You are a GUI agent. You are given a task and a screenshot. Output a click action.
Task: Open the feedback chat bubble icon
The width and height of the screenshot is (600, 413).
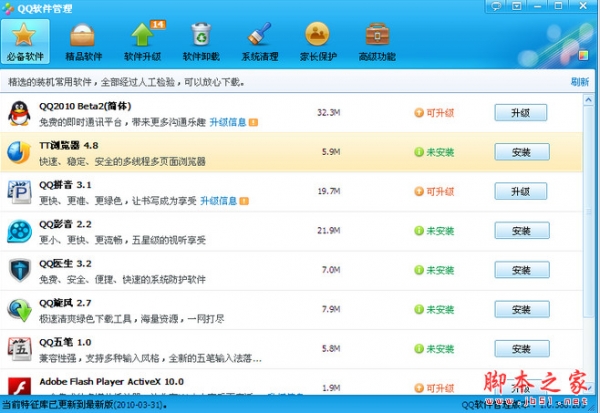pyautogui.click(x=496, y=6)
